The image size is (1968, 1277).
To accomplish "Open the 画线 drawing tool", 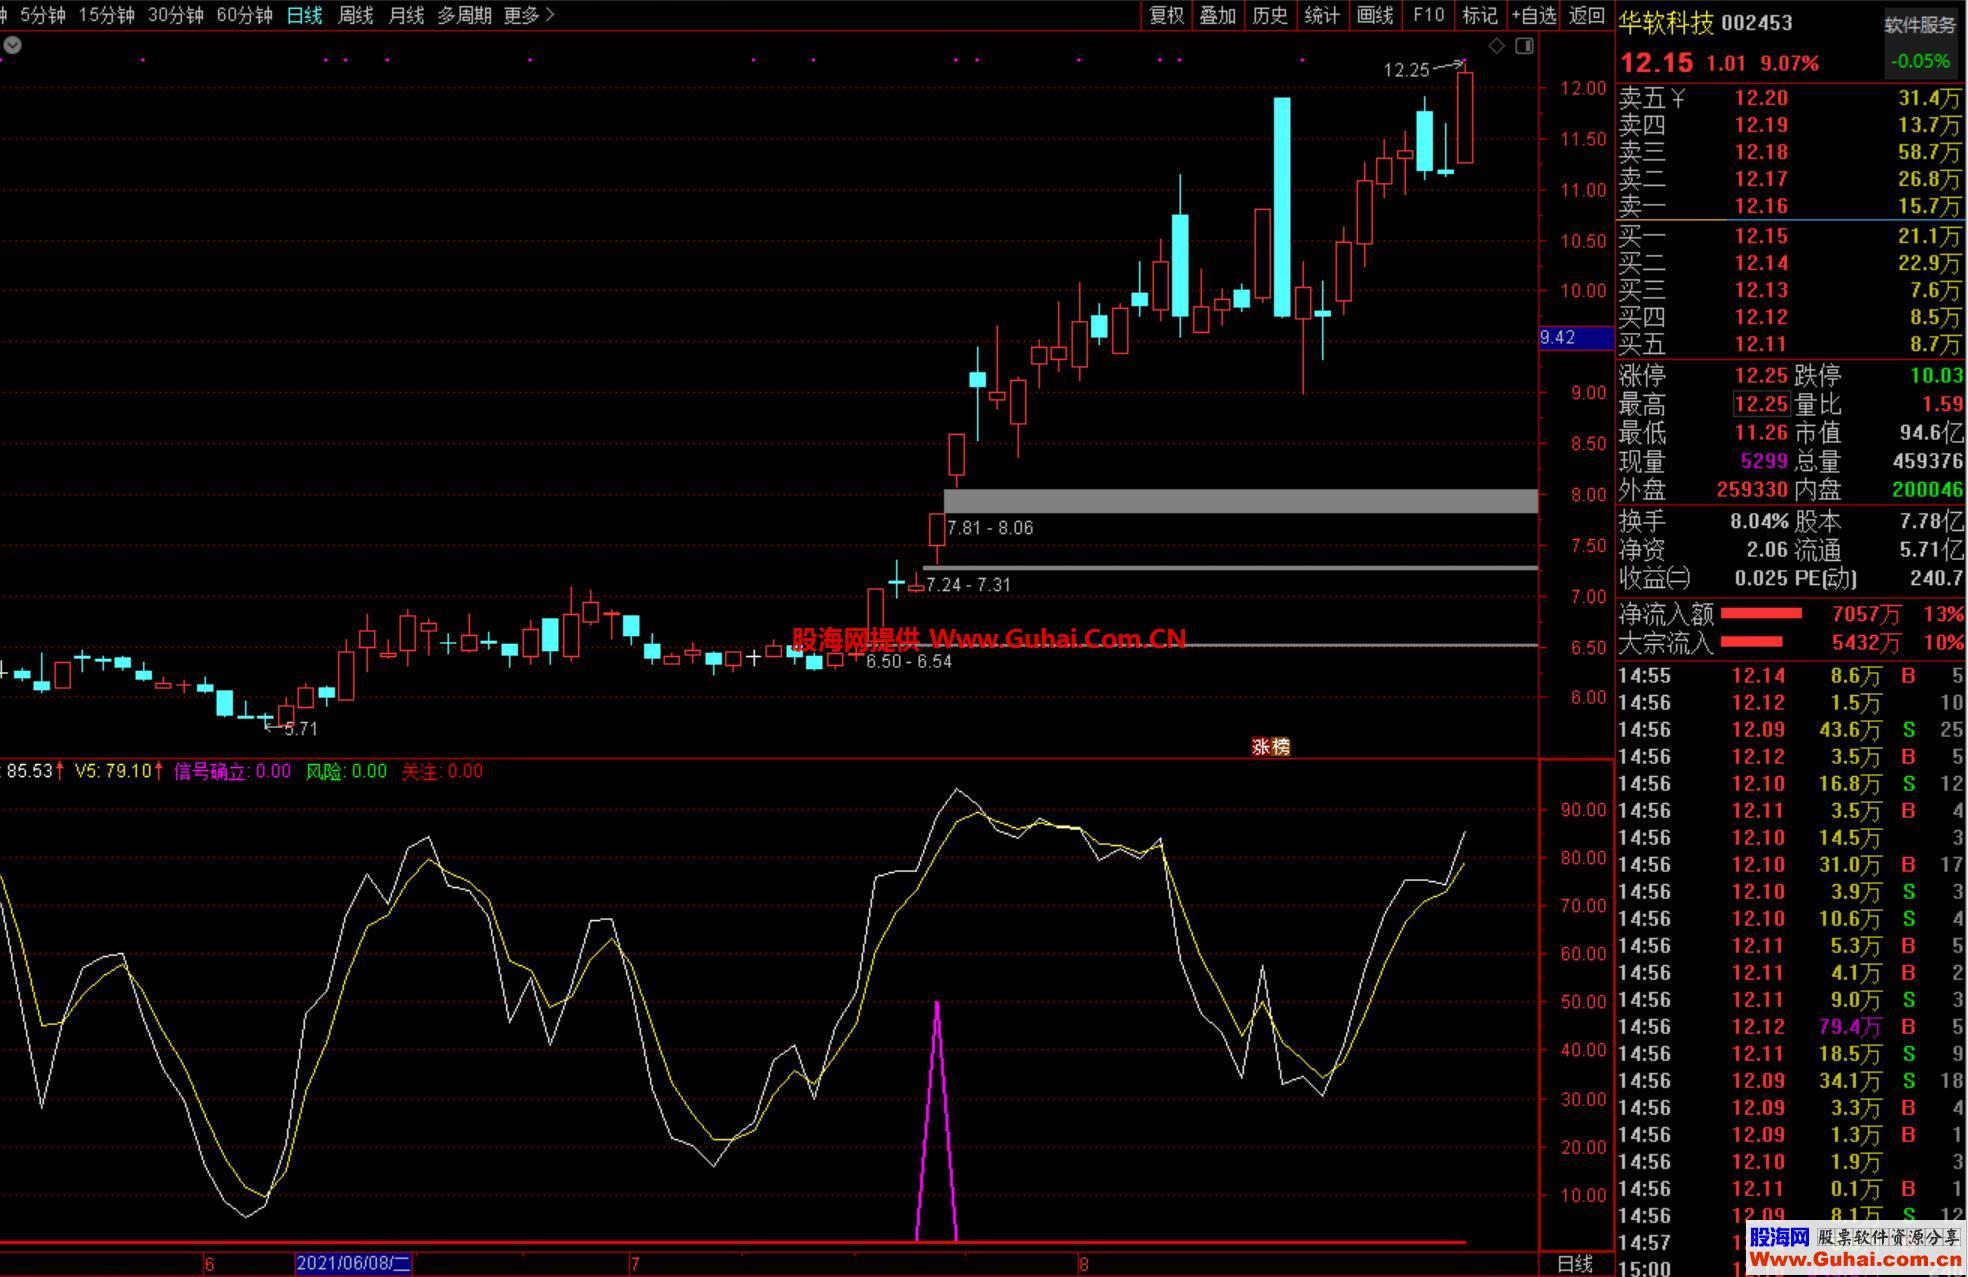I will coord(1374,15).
